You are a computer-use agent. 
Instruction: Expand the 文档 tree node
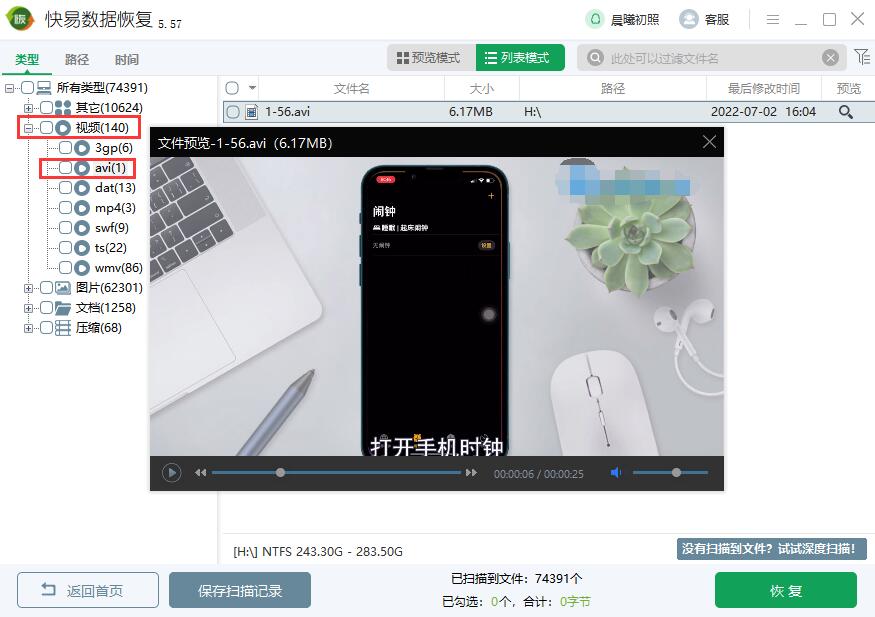[28, 308]
